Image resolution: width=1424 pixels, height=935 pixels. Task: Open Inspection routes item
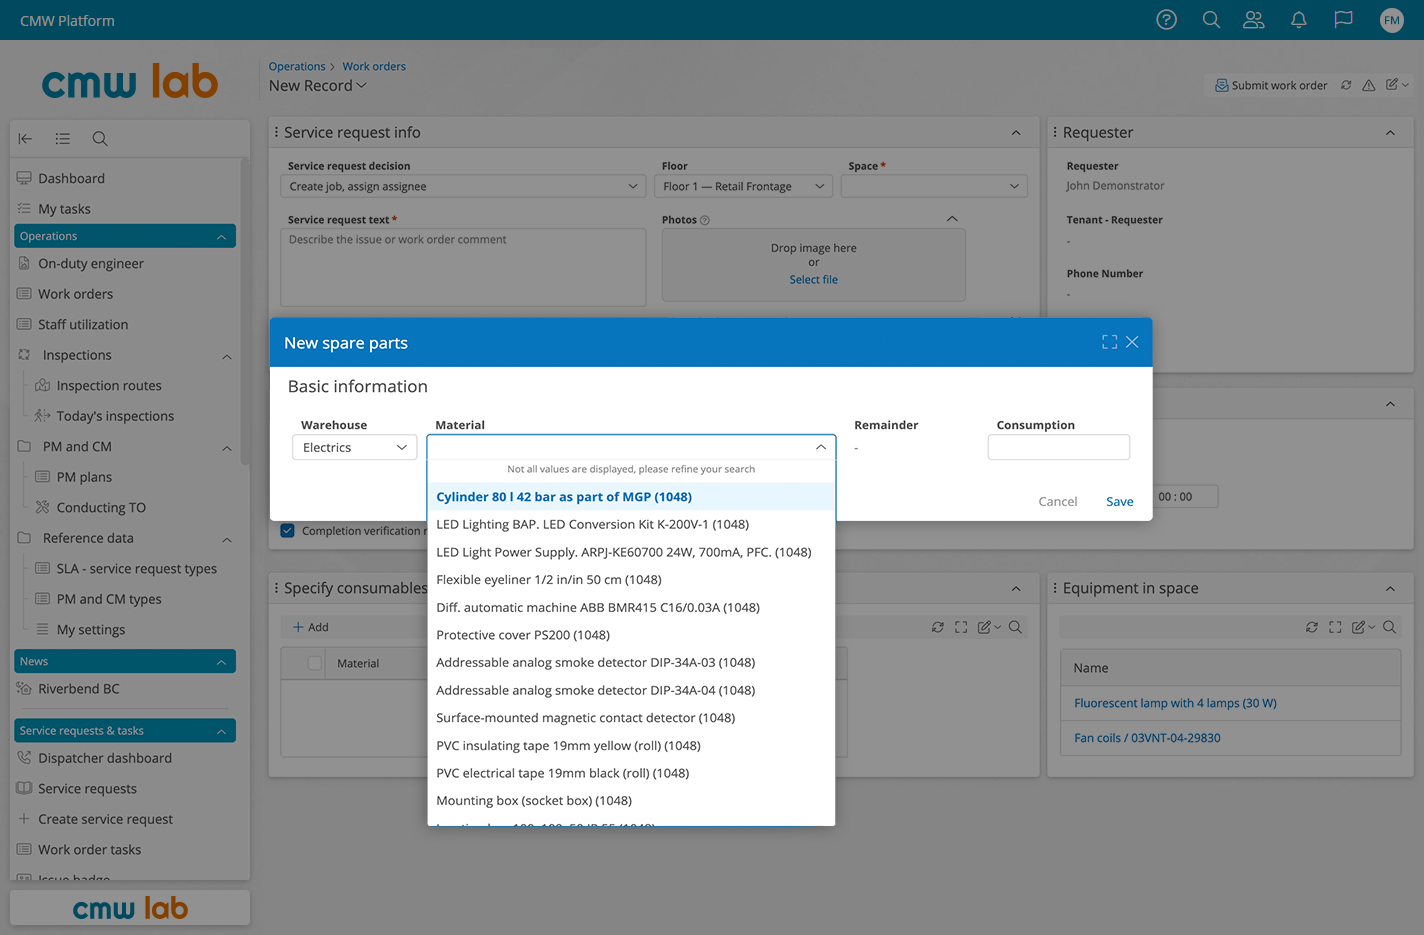click(x=109, y=386)
